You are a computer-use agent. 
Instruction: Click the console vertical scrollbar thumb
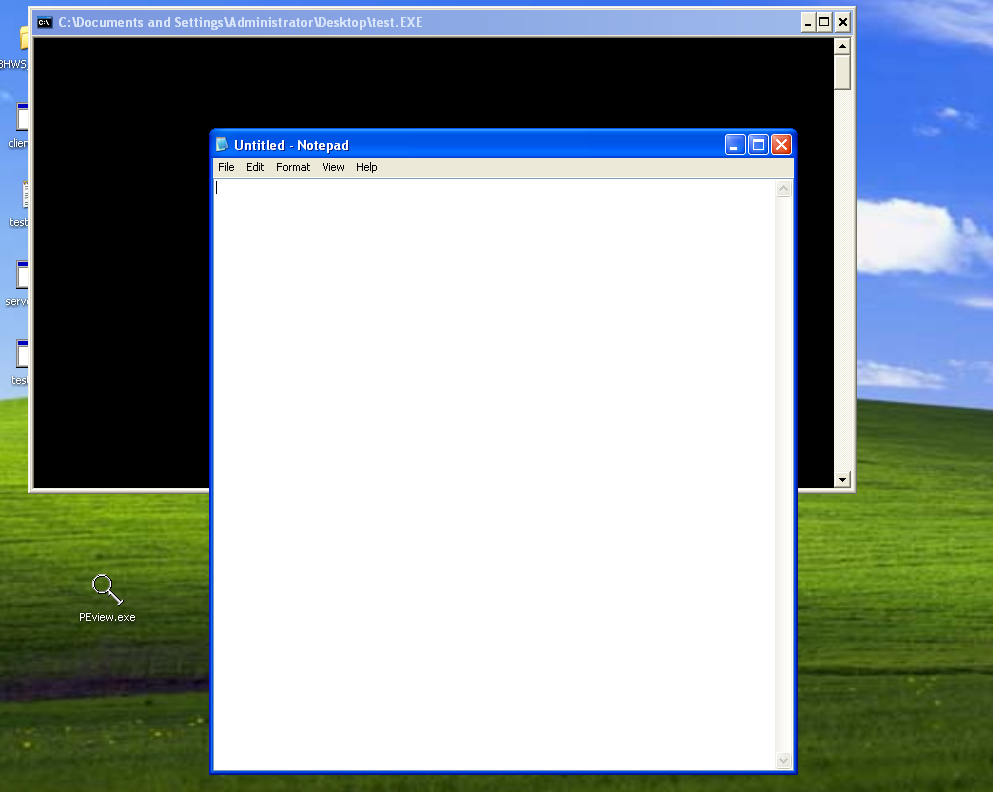[842, 72]
